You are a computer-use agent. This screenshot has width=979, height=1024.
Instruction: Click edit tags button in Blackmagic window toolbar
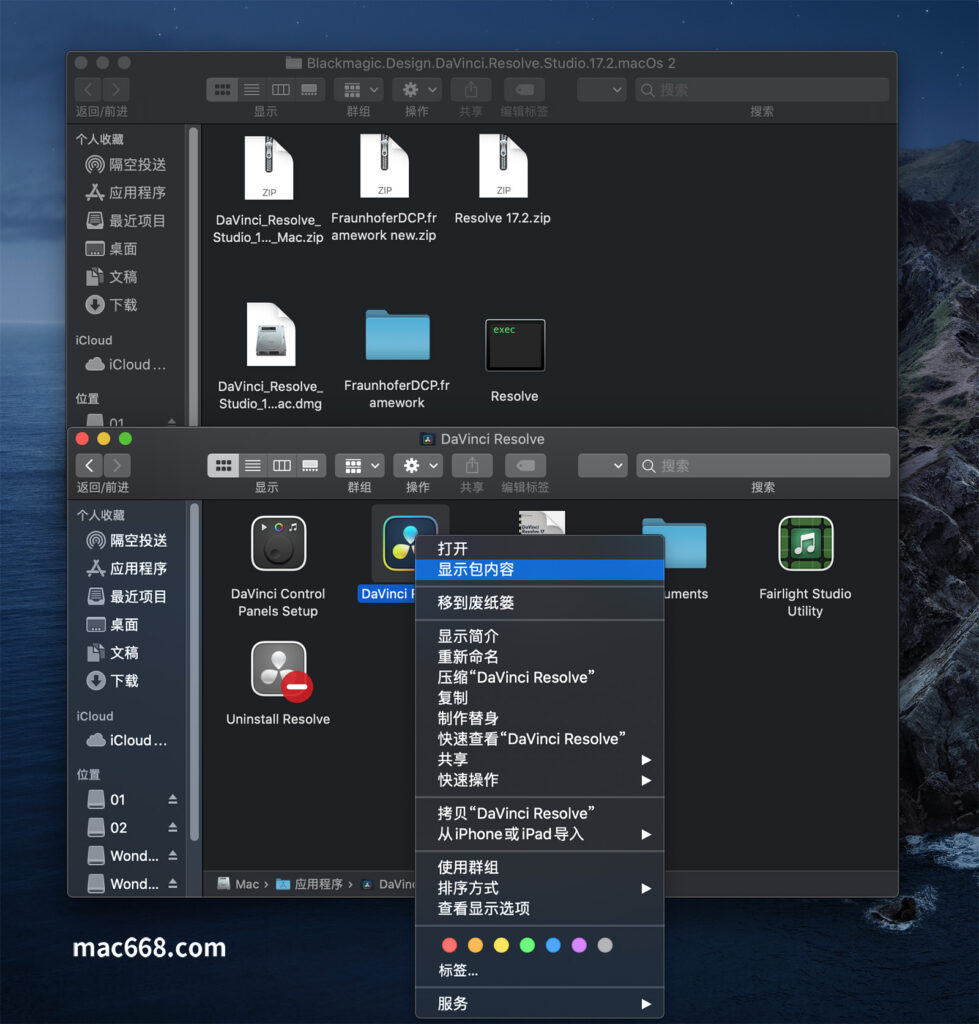(x=524, y=89)
